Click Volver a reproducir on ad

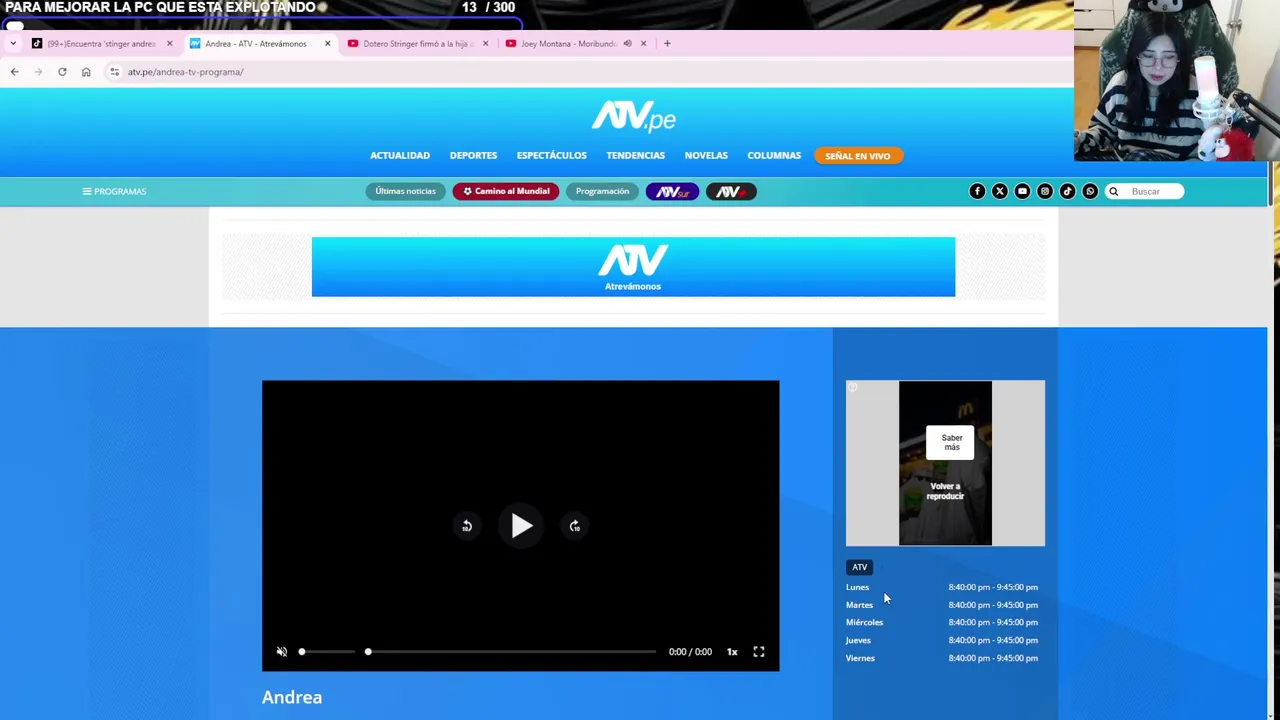tap(945, 491)
